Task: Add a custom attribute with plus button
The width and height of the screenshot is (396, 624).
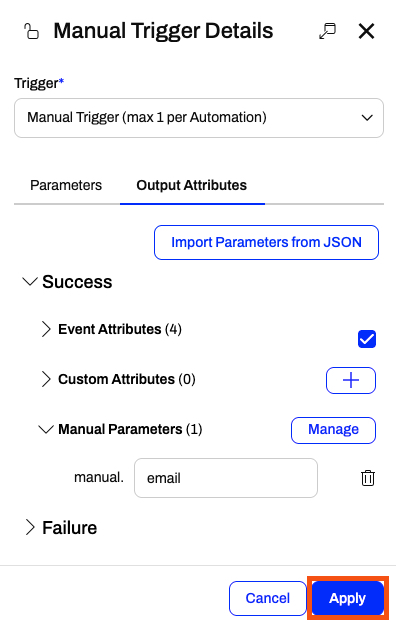Action: coord(351,380)
